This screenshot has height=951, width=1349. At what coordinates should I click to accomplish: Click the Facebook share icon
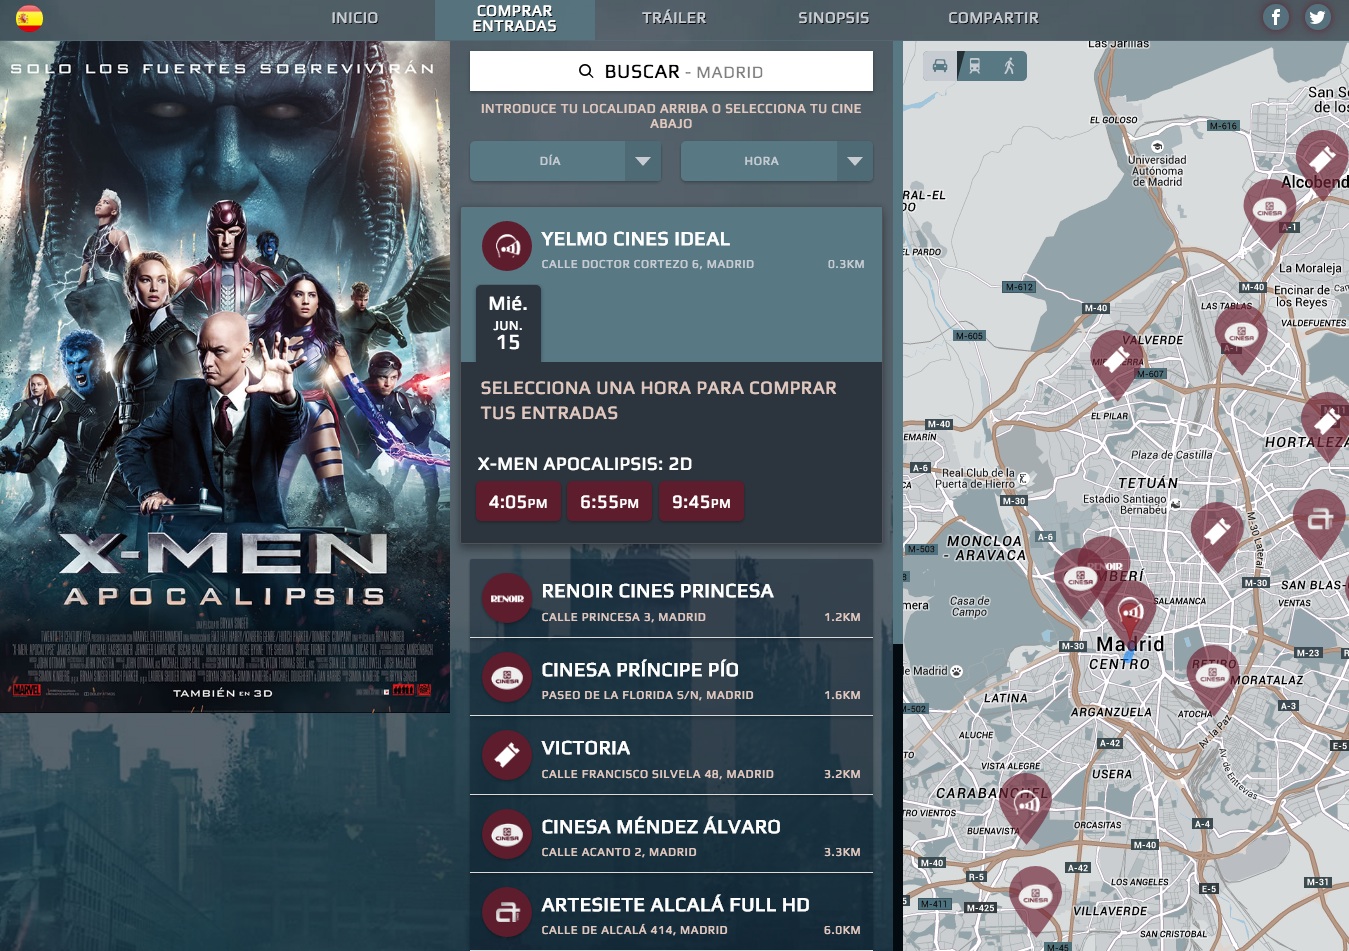click(x=1275, y=17)
